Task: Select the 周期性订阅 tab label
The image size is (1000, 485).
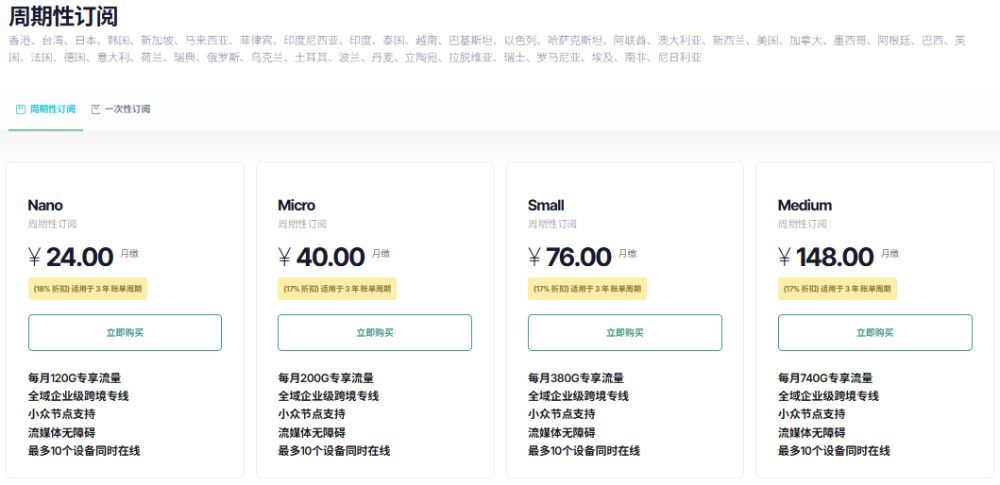Action: [x=52, y=109]
